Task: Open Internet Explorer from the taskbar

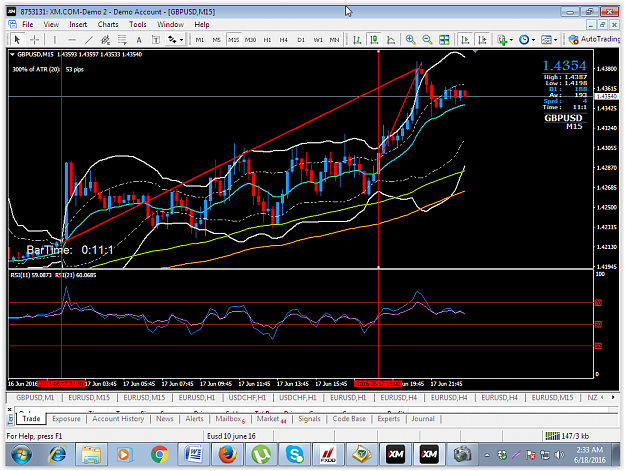Action: pos(57,454)
